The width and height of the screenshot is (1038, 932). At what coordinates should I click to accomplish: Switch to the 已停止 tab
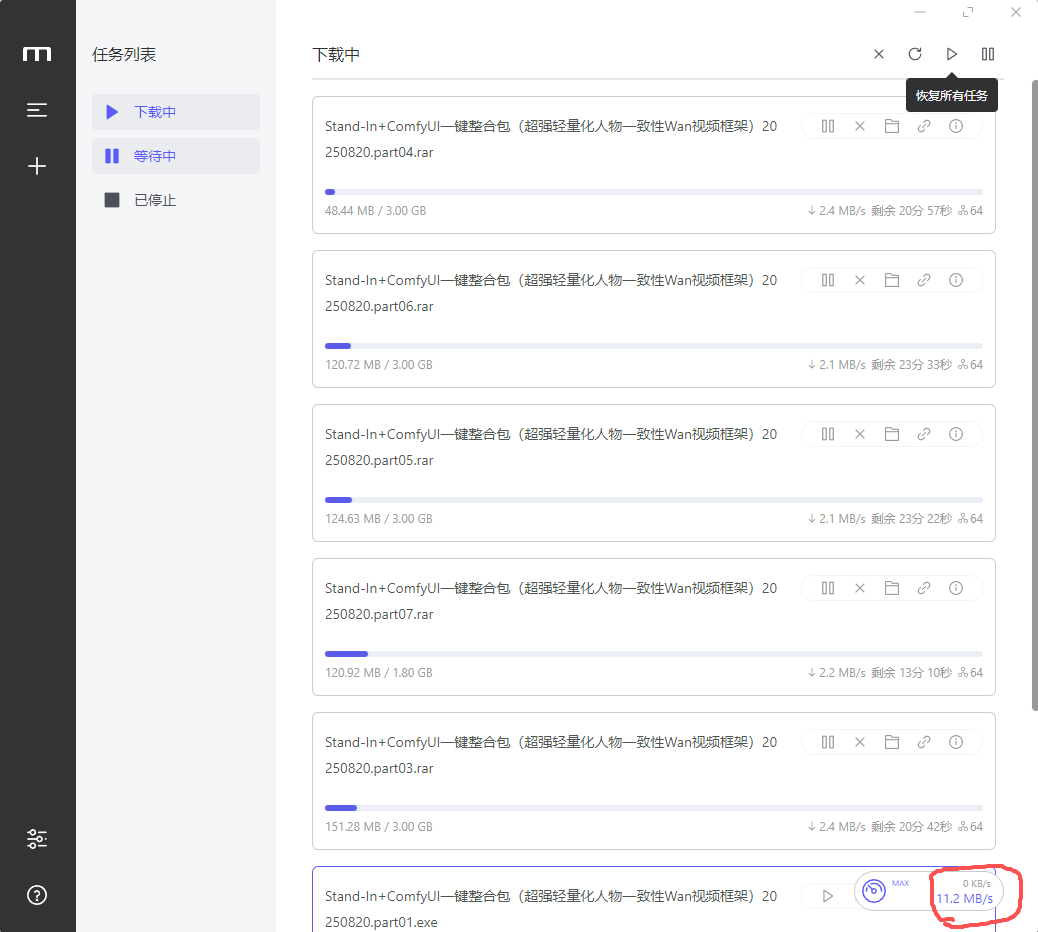175,200
